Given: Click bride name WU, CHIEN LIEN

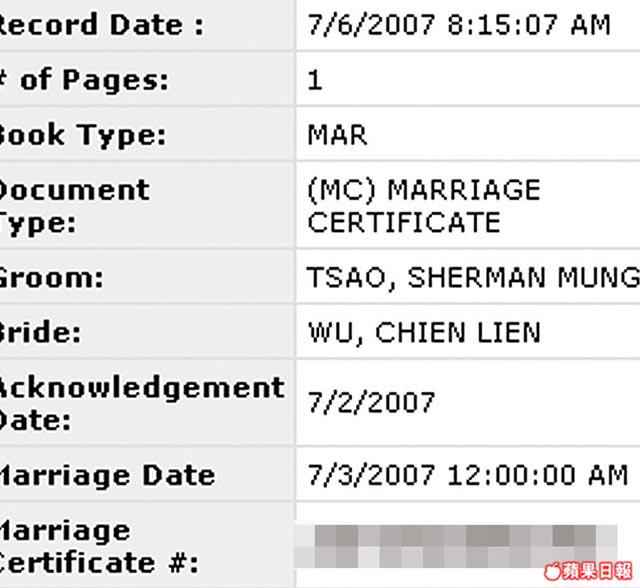Looking at the screenshot, I should (x=424, y=333).
